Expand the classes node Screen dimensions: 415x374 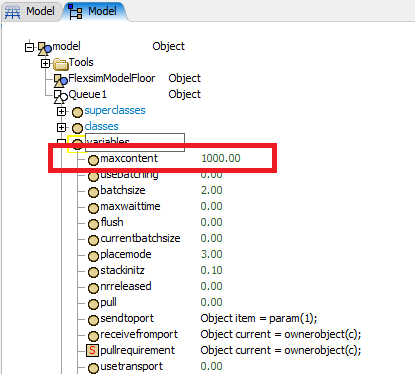[x=61, y=127]
